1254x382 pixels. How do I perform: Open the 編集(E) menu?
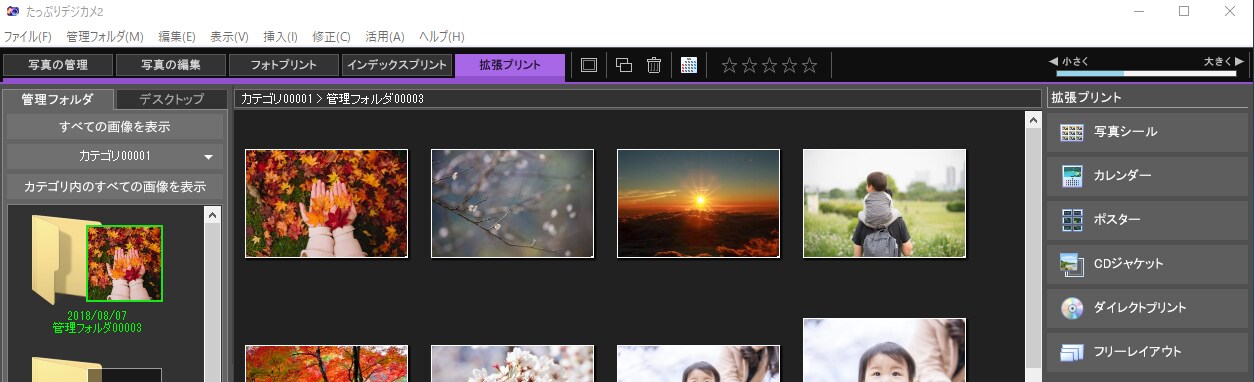click(177, 36)
